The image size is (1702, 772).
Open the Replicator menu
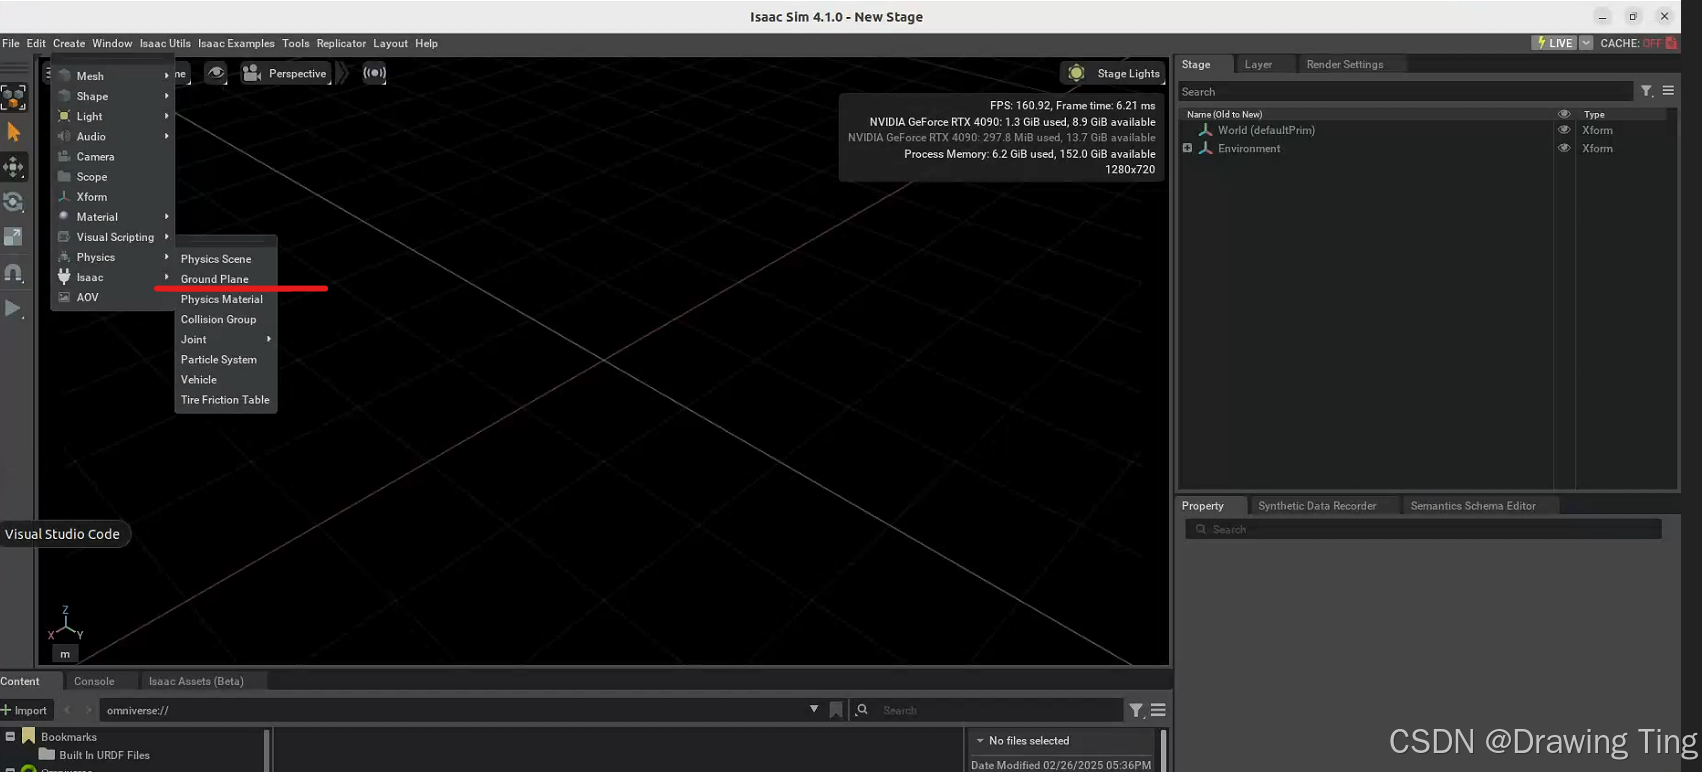coord(341,43)
